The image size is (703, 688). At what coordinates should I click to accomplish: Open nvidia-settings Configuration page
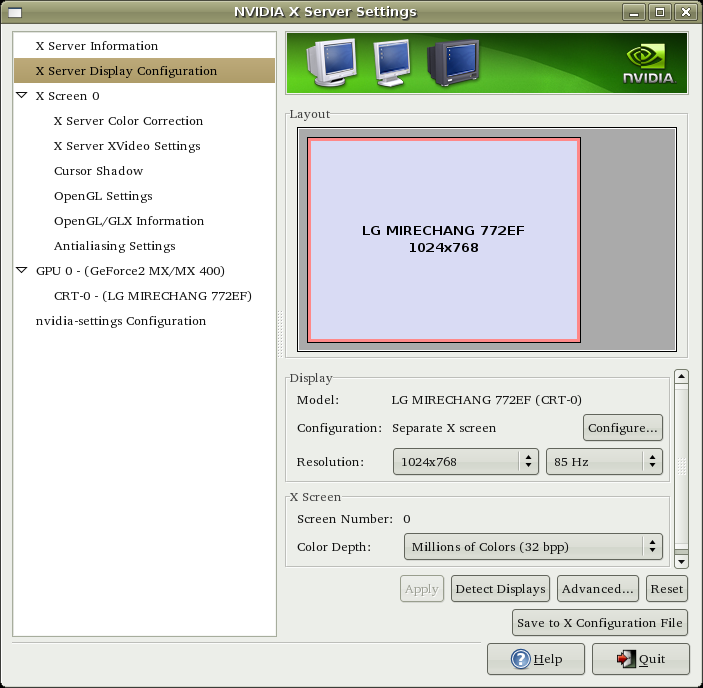[144, 321]
